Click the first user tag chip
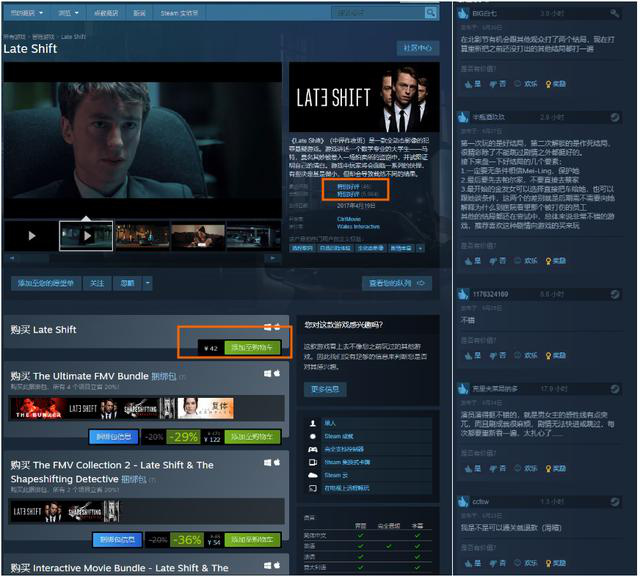 coord(302,248)
